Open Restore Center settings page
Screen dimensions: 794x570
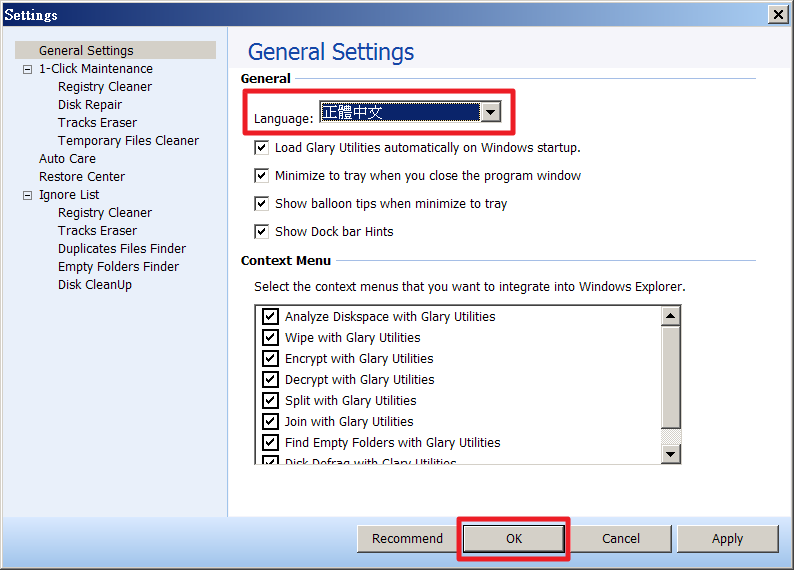(x=82, y=177)
